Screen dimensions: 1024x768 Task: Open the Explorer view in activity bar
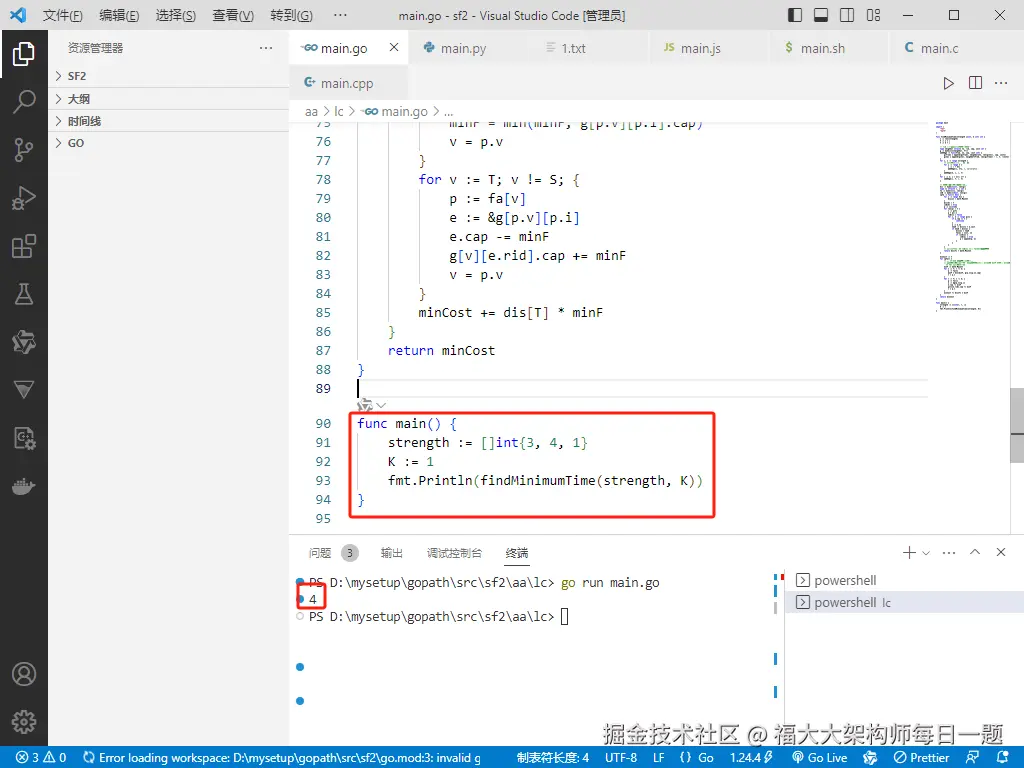pos(24,54)
